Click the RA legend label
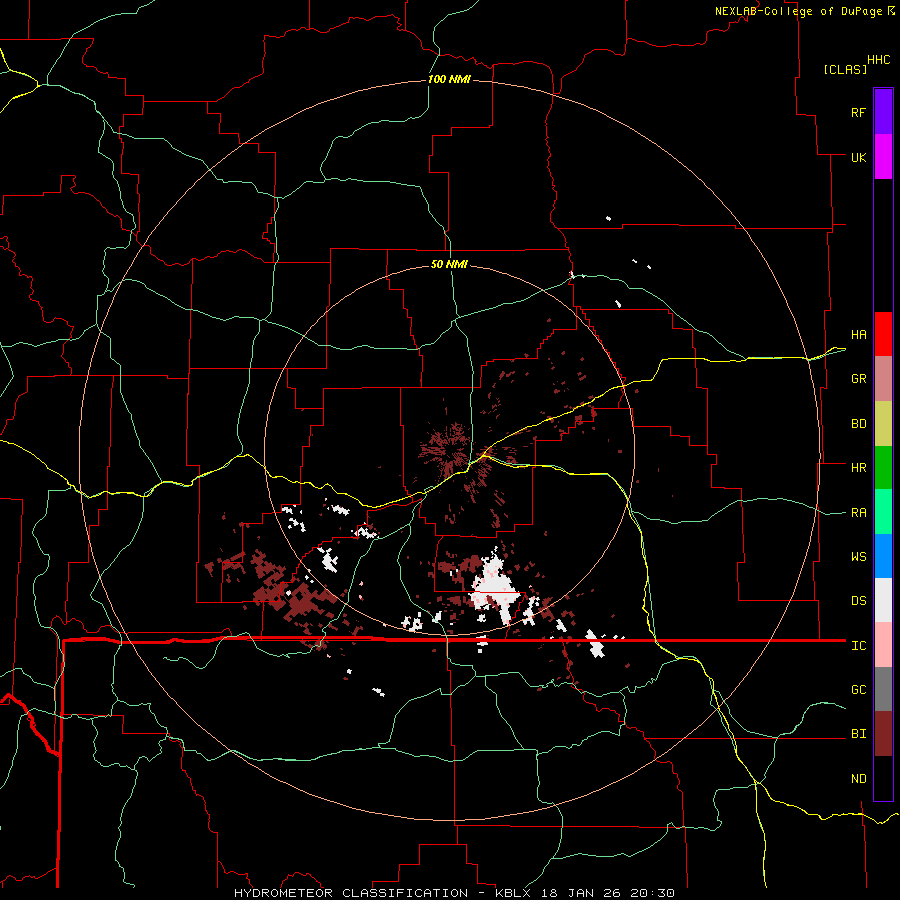Image resolution: width=900 pixels, height=900 pixels. coord(858,513)
